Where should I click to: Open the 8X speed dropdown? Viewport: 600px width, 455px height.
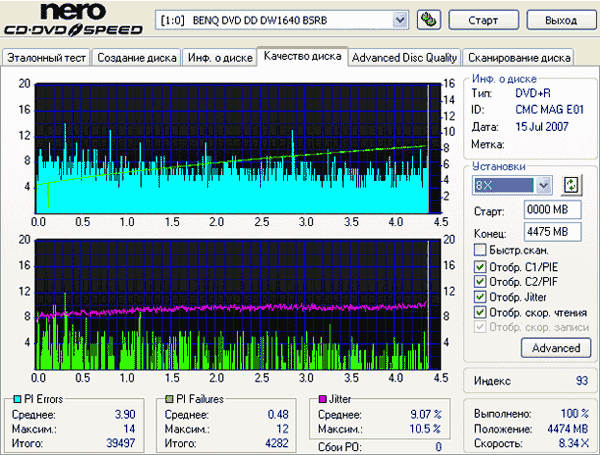coord(544,186)
